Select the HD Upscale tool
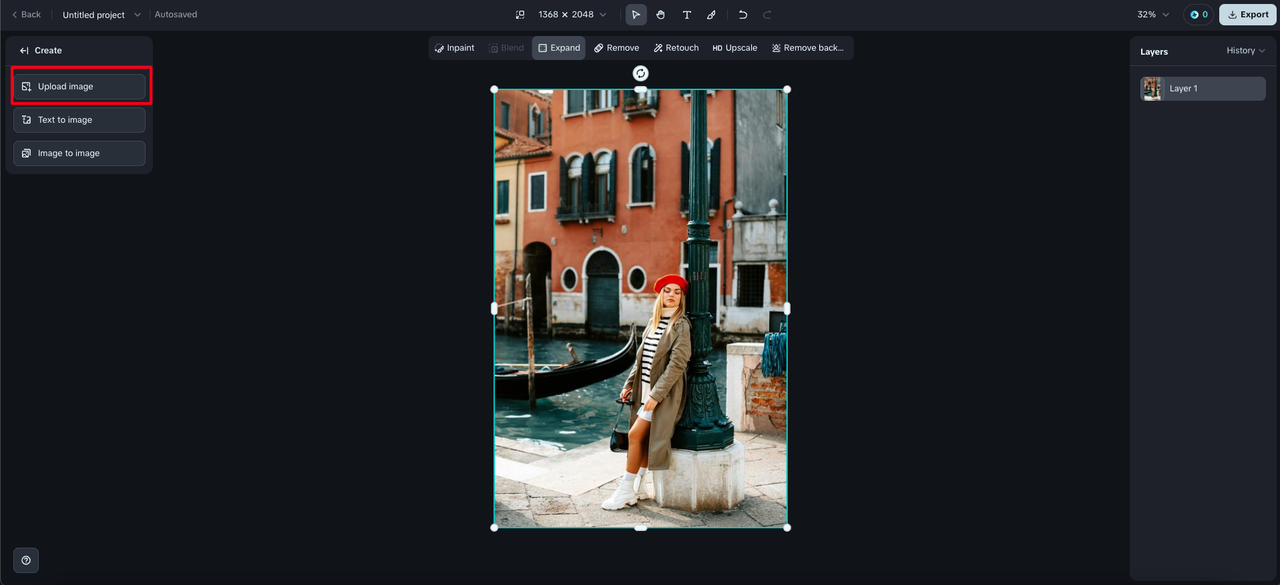The width and height of the screenshot is (1280, 585). pyautogui.click(x=735, y=48)
